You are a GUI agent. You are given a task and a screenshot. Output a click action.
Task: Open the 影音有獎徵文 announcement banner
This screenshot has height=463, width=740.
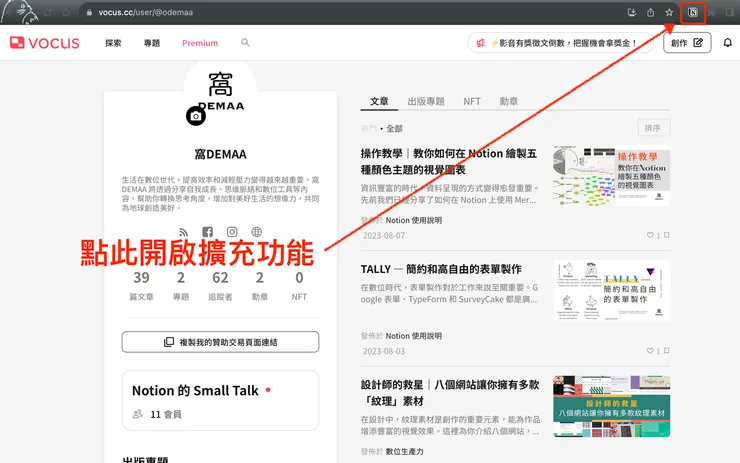(560, 43)
